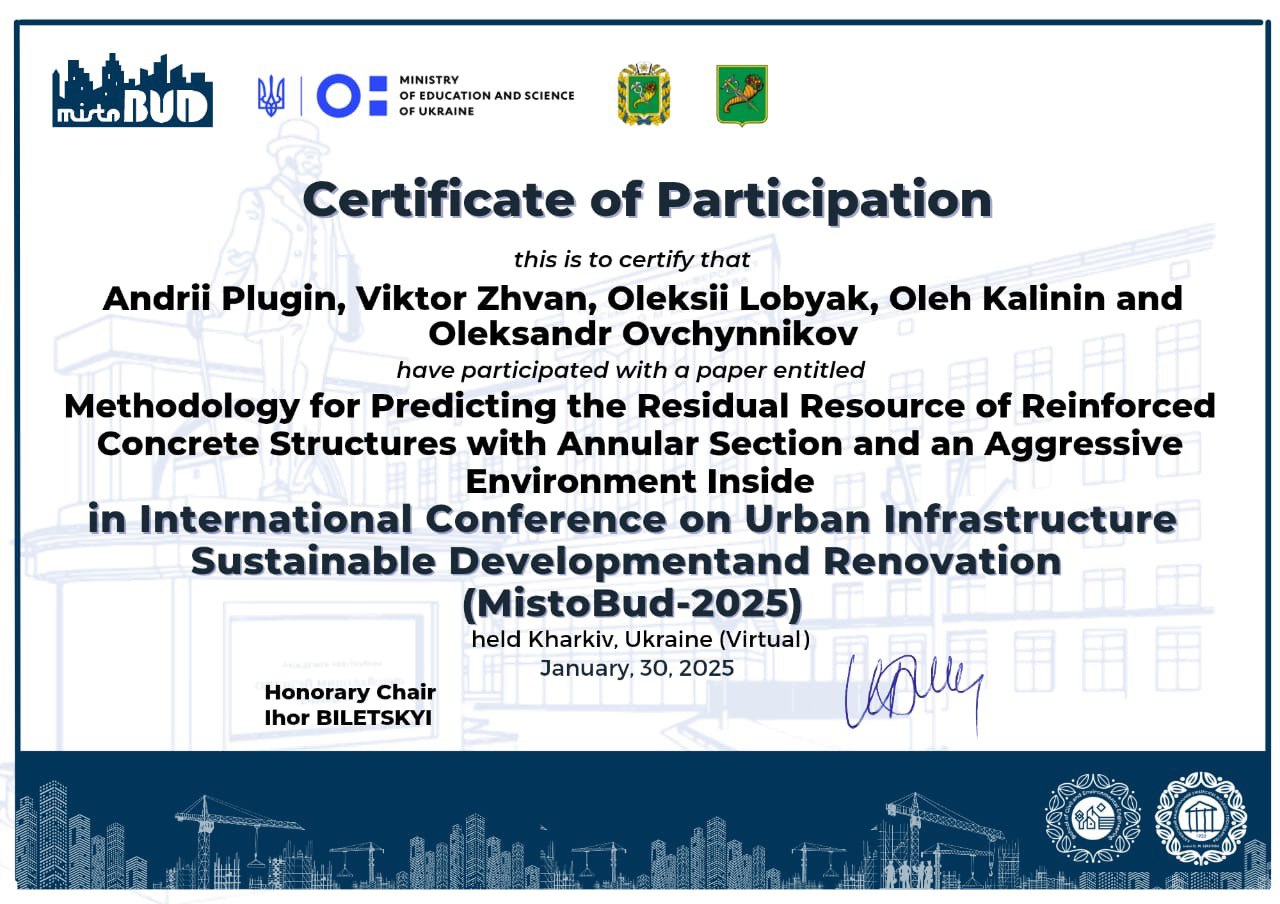
Task: Click the MistoBUD skyline logo
Action: [x=132, y=92]
